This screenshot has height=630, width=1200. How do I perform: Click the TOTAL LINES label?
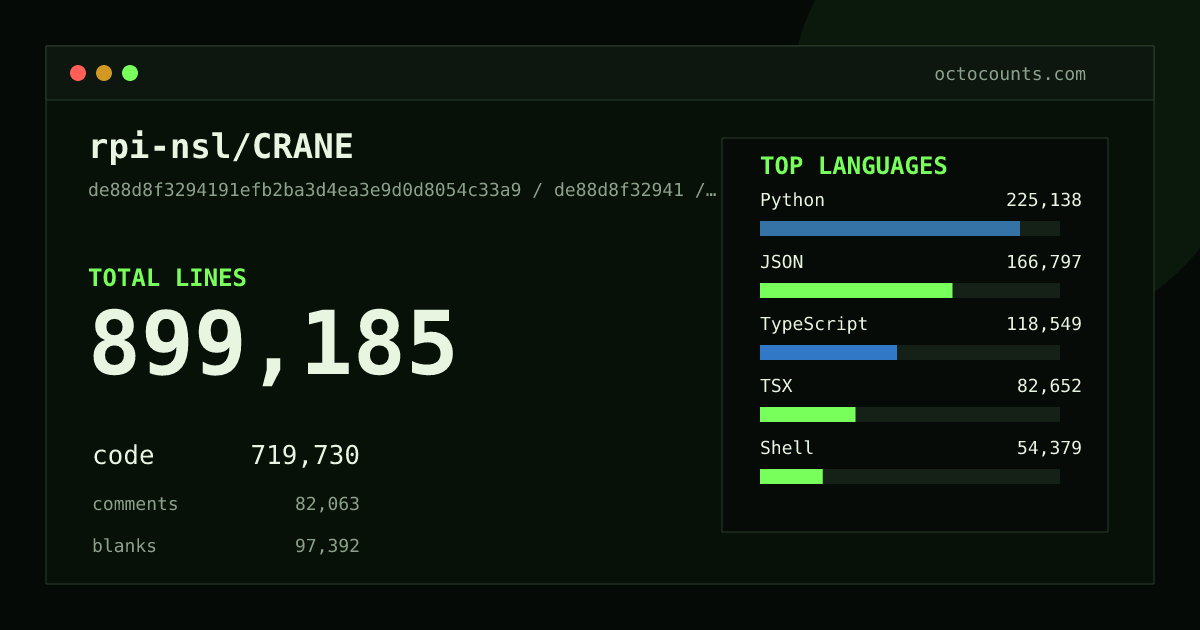click(167, 278)
